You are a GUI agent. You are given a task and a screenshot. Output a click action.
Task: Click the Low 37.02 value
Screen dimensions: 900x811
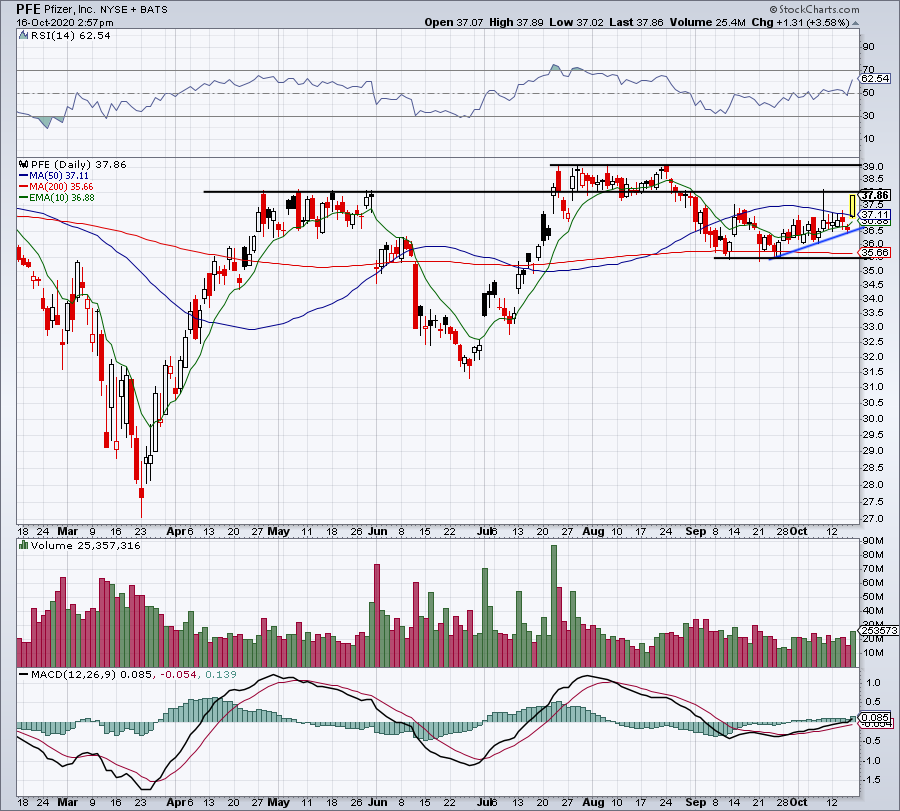577,22
